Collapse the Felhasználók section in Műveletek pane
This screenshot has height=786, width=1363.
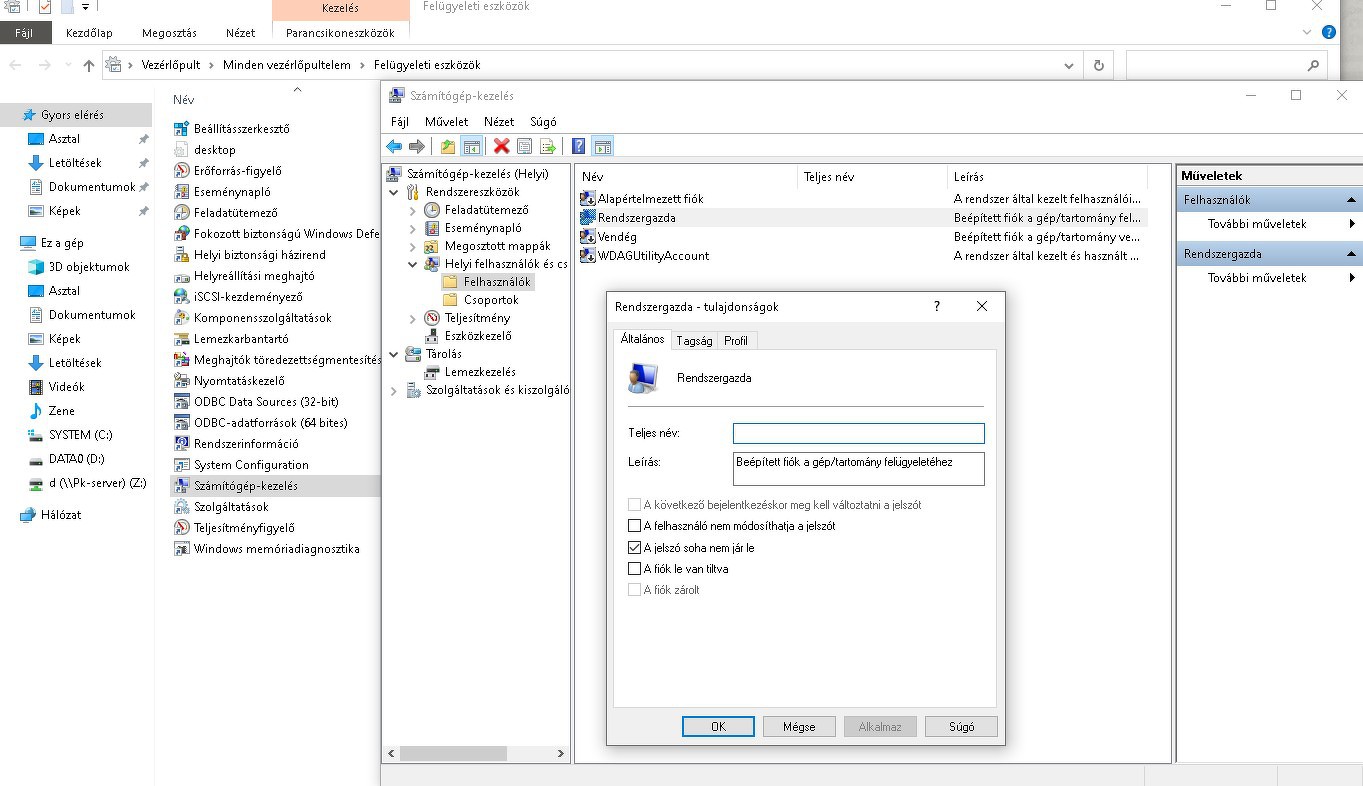(x=1351, y=200)
